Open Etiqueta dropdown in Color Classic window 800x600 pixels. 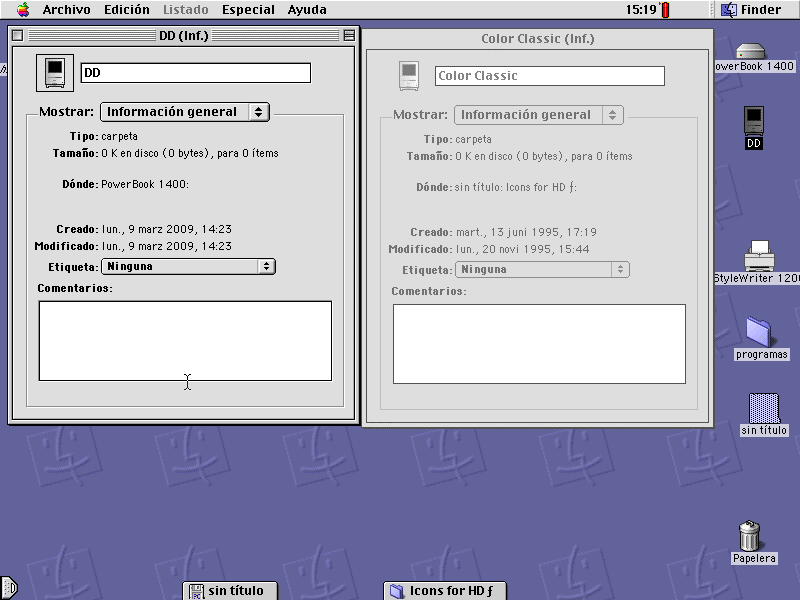click(x=542, y=269)
